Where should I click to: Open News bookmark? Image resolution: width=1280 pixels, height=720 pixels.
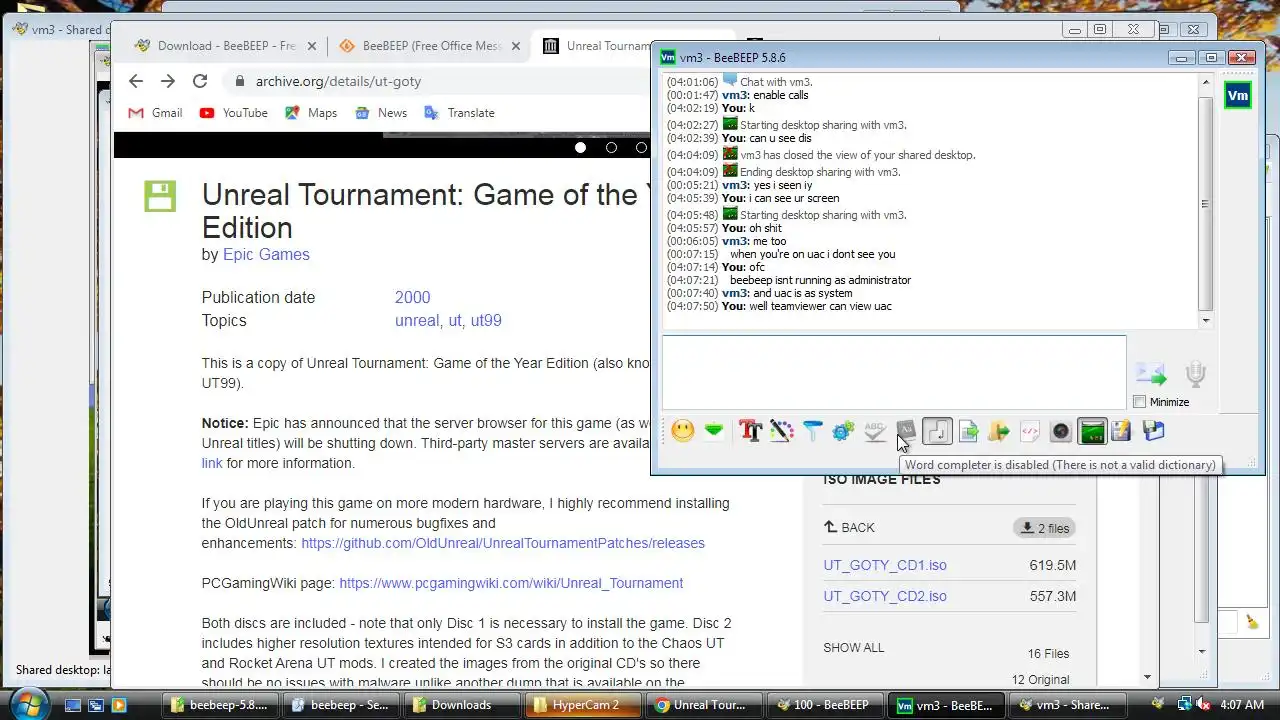(x=380, y=113)
